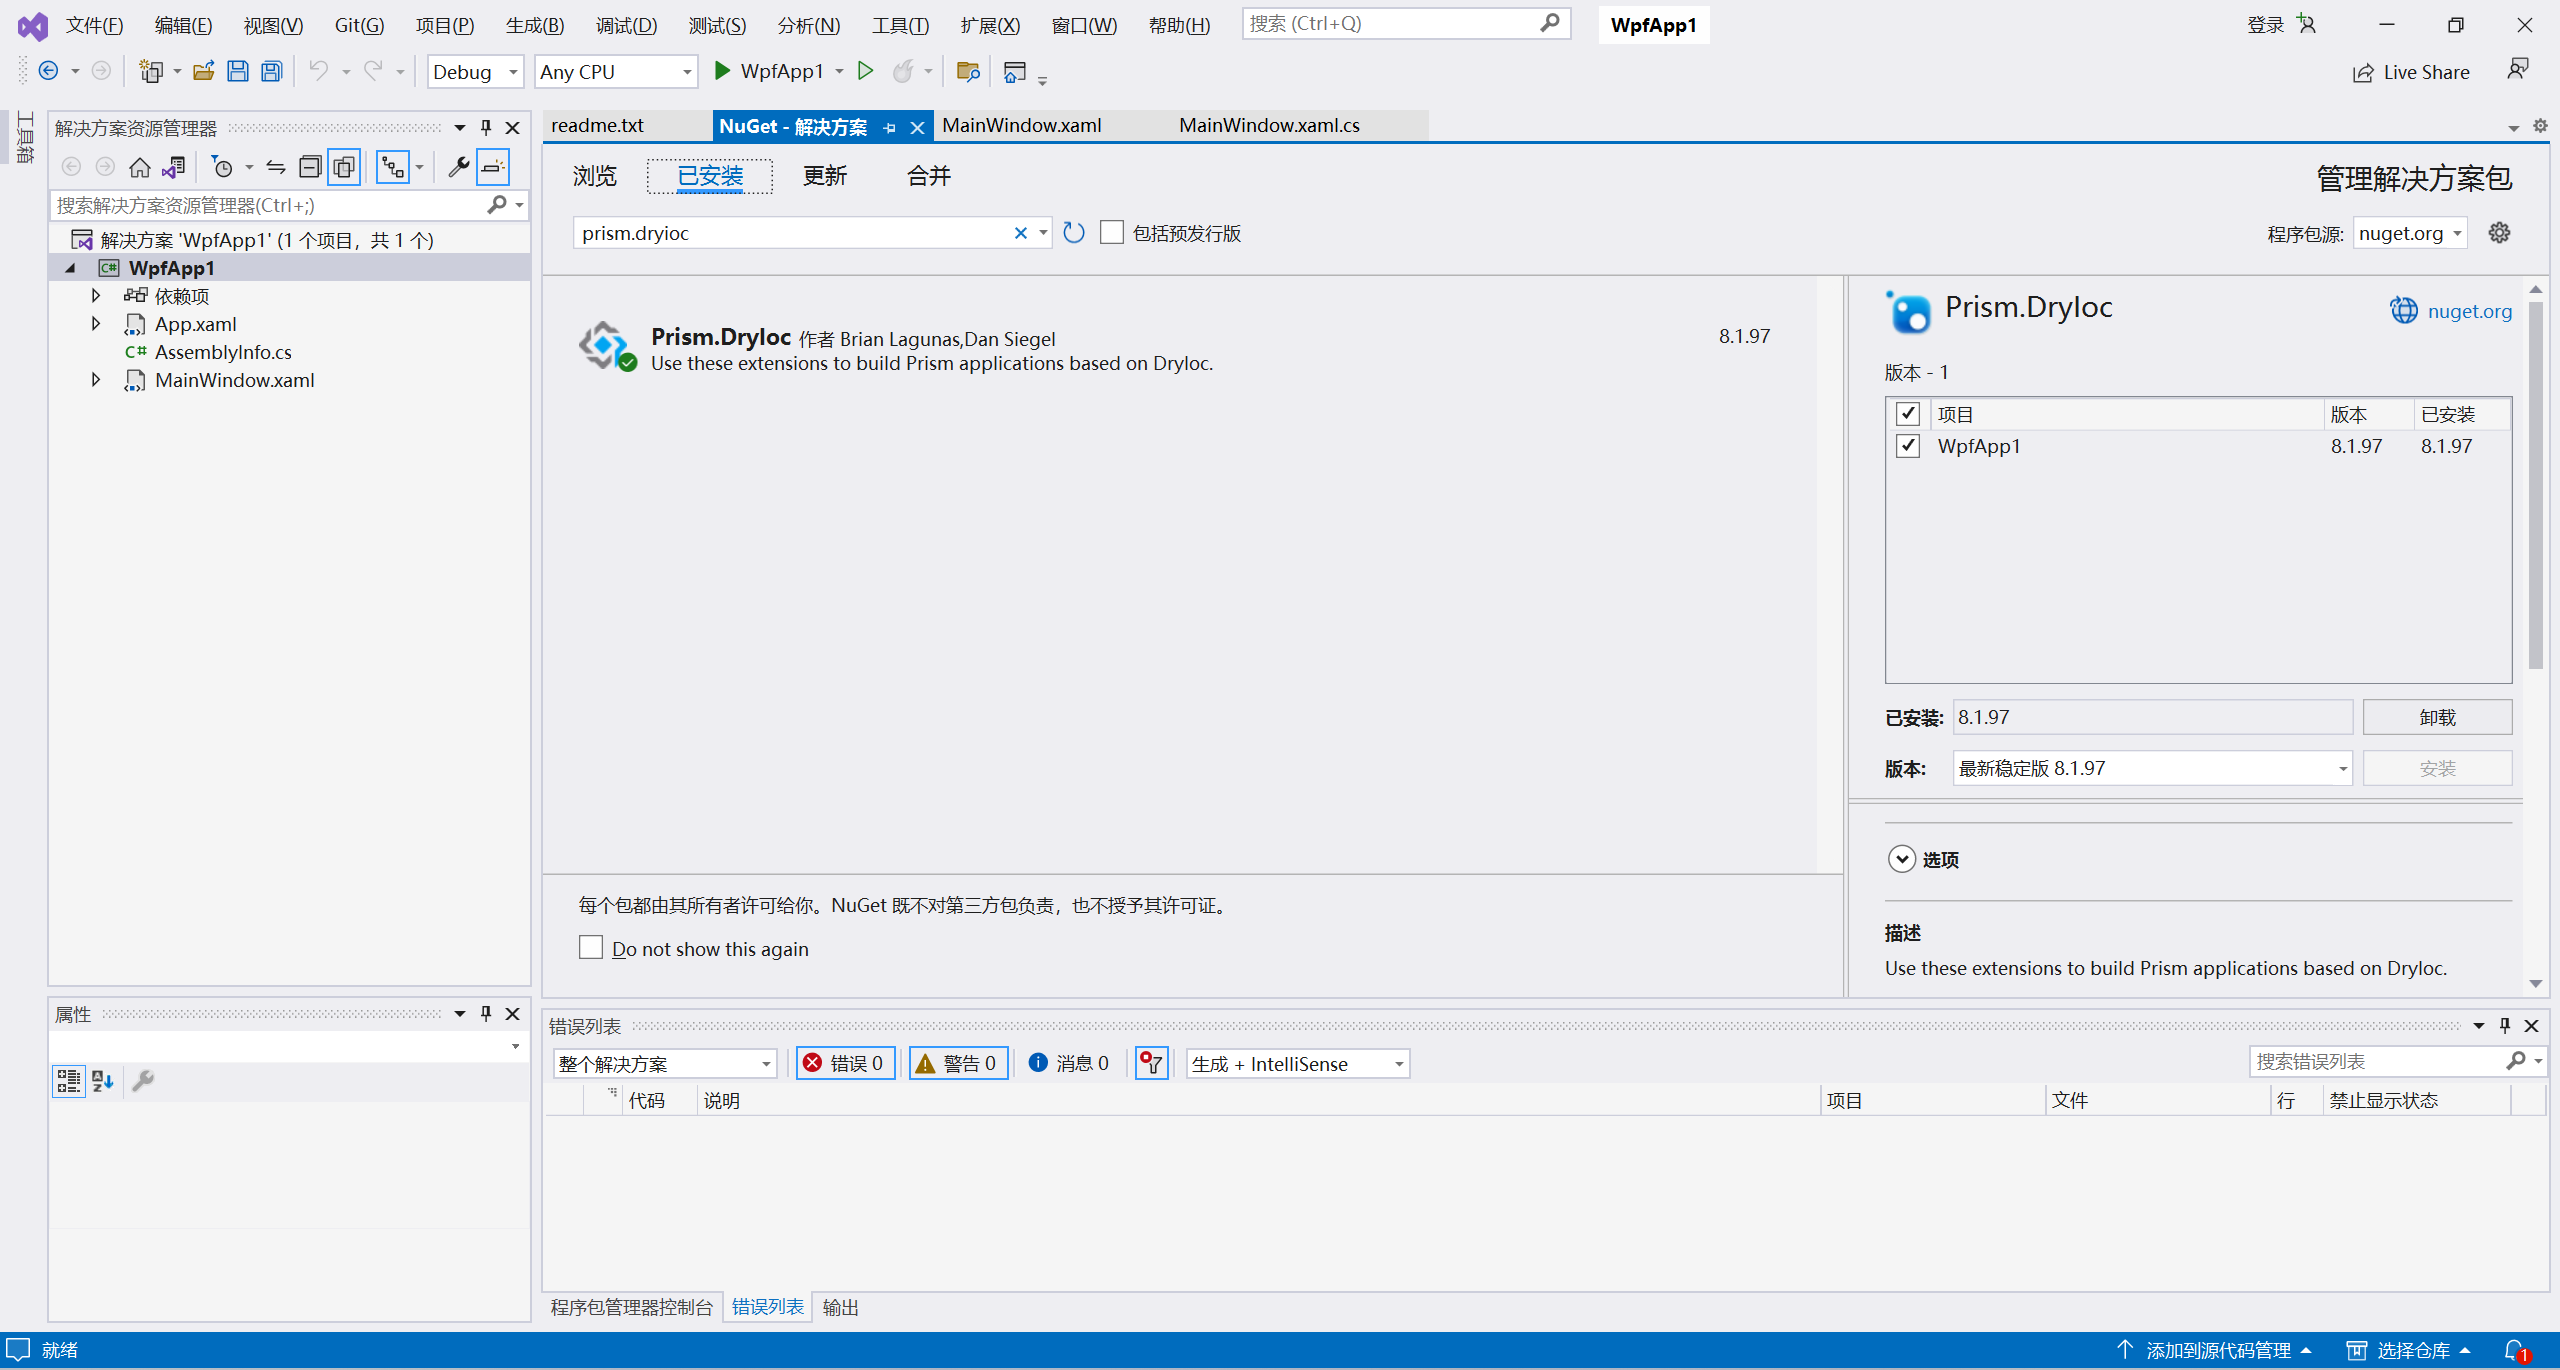
Task: Expand the App.xaml tree node
Action: coord(95,323)
